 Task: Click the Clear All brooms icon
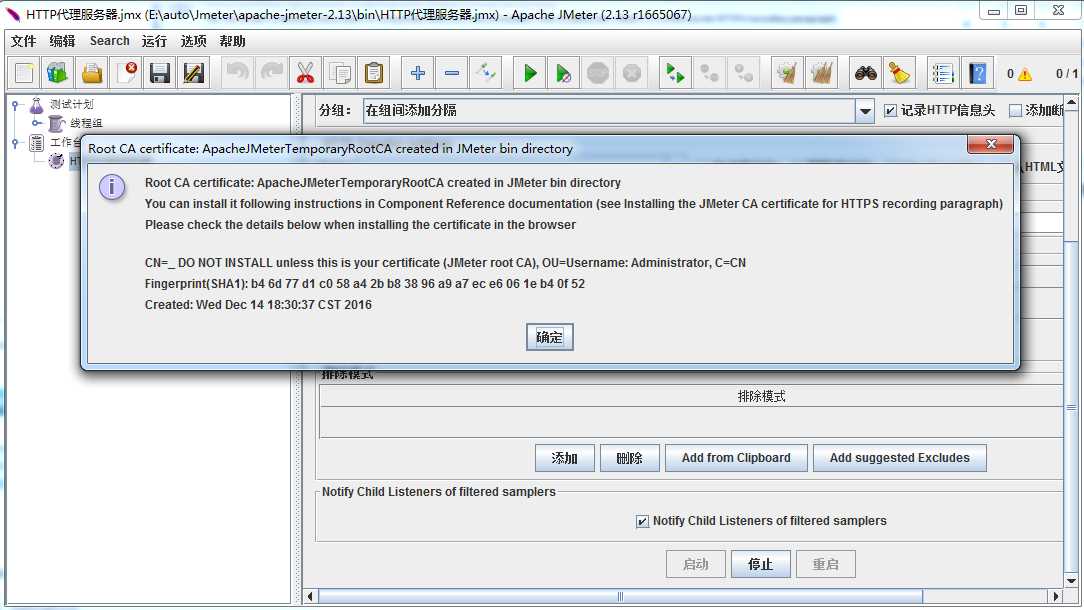(821, 73)
